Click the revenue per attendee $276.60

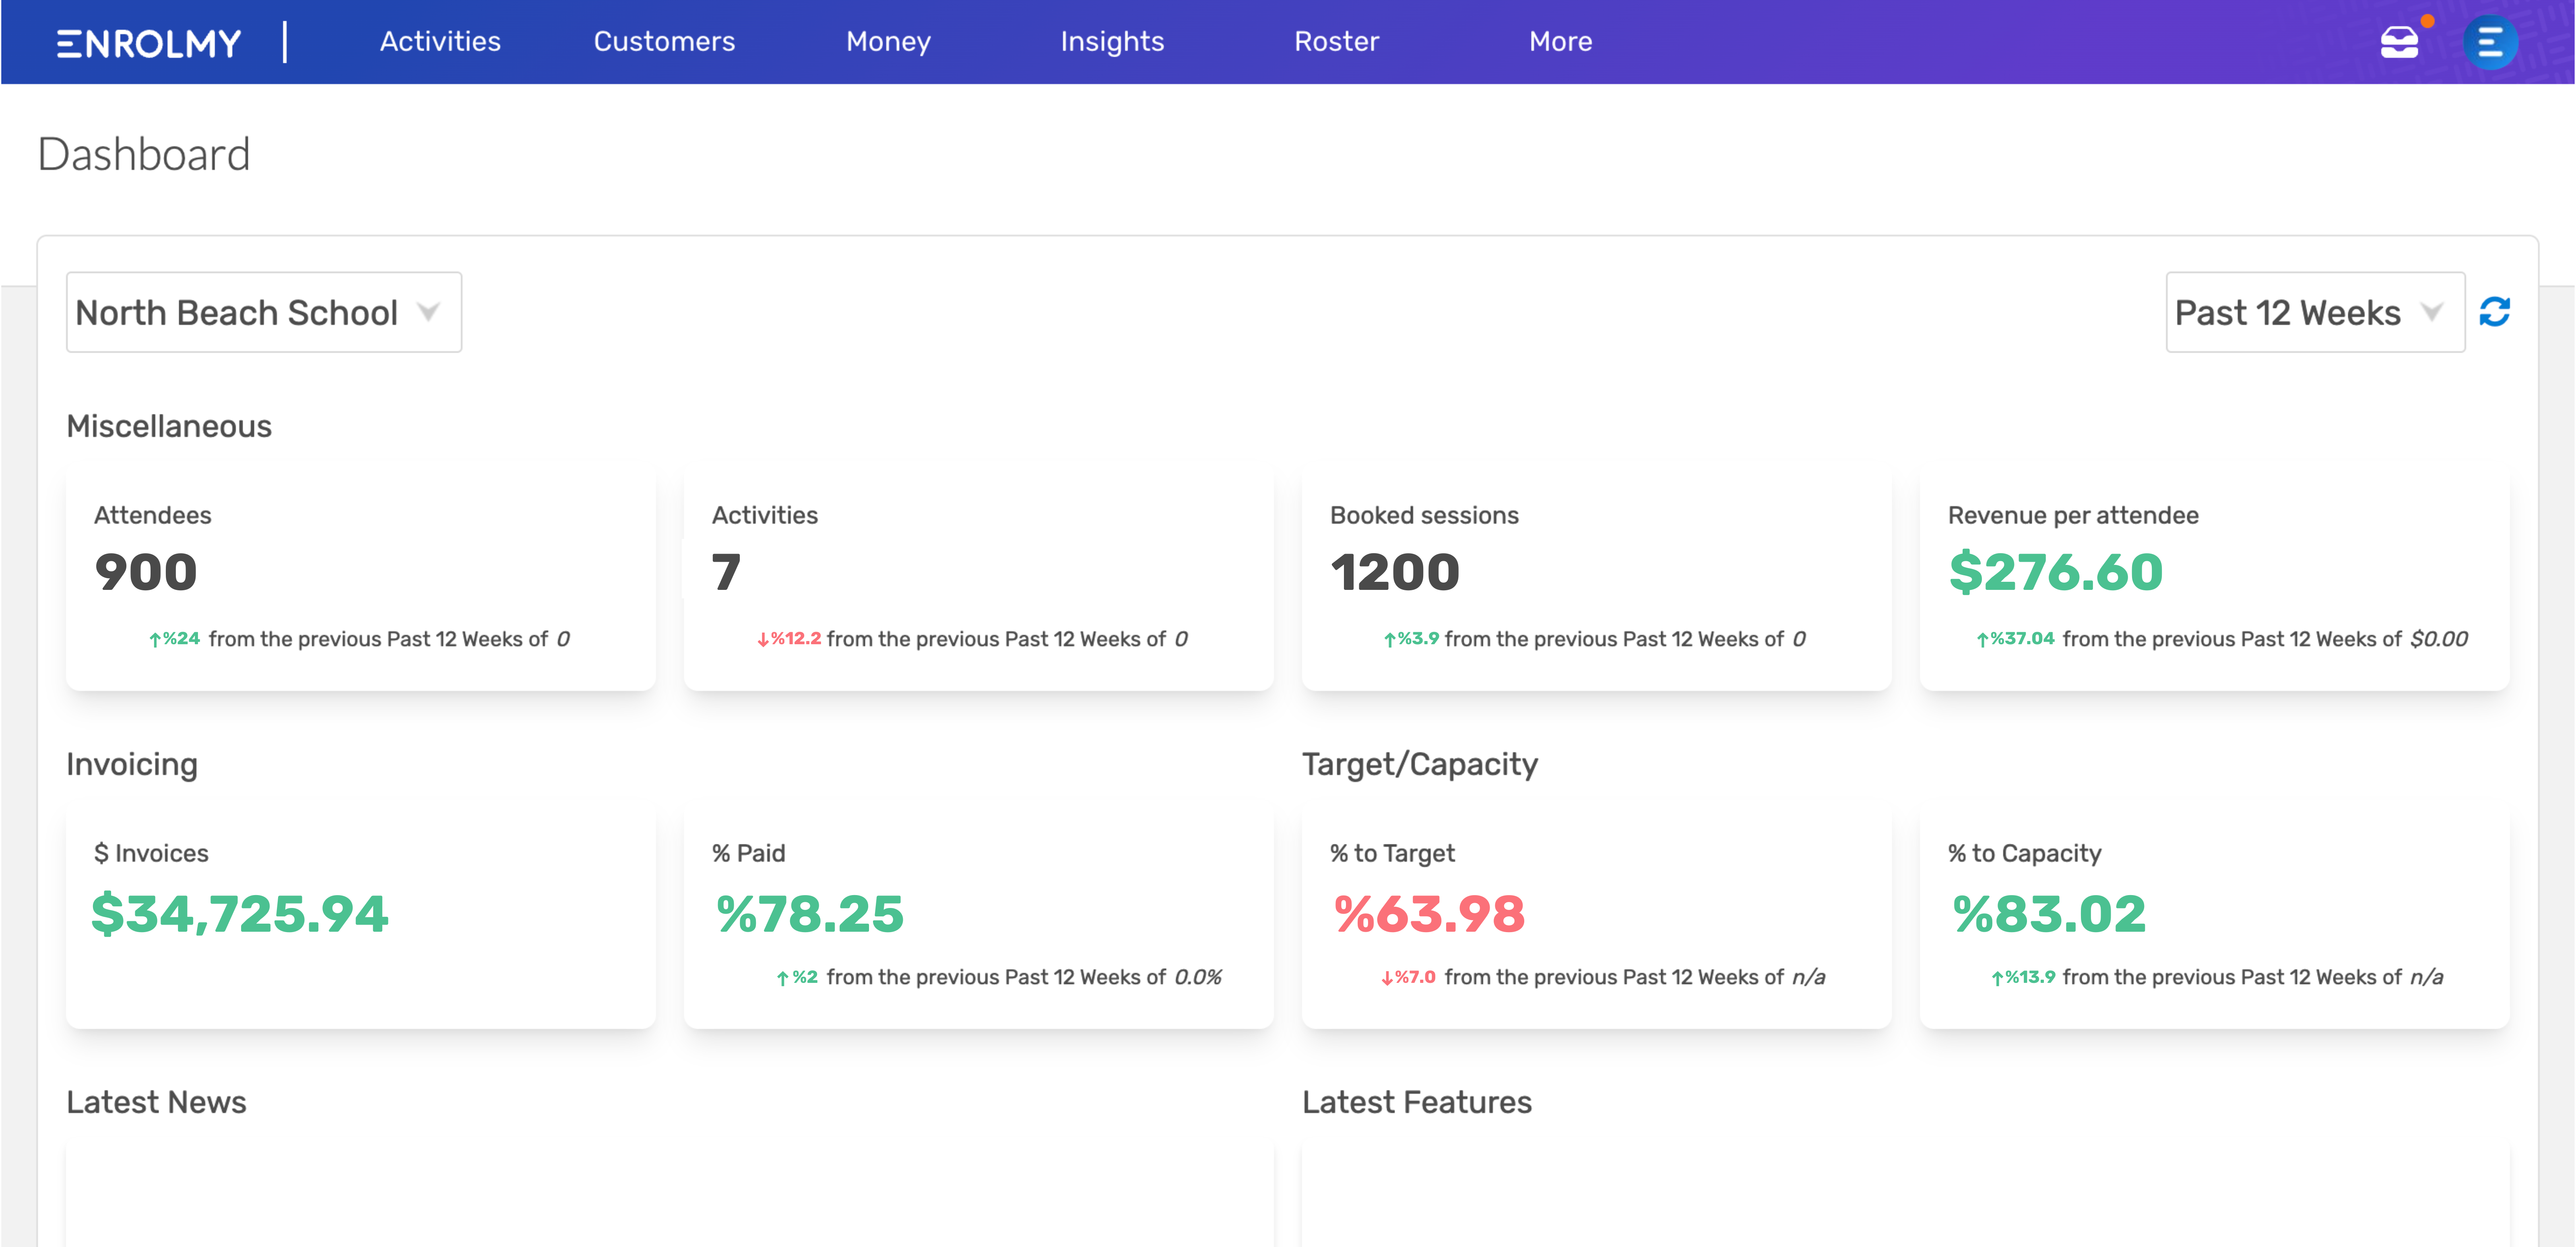tap(2056, 573)
